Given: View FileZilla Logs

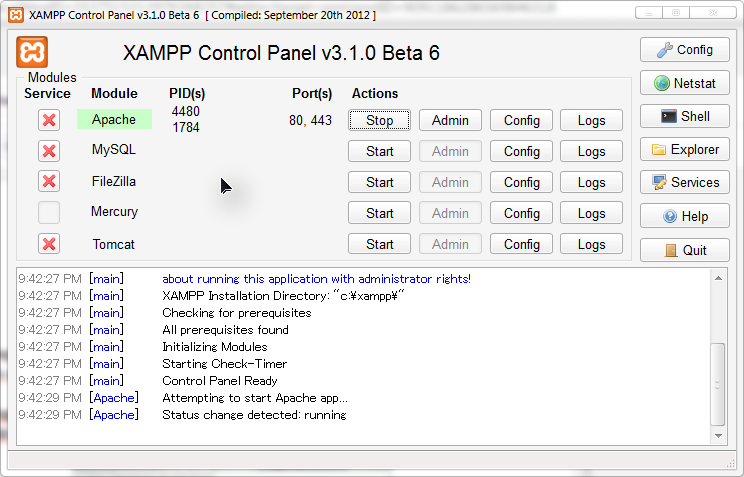Looking at the screenshot, I should click(x=591, y=182).
